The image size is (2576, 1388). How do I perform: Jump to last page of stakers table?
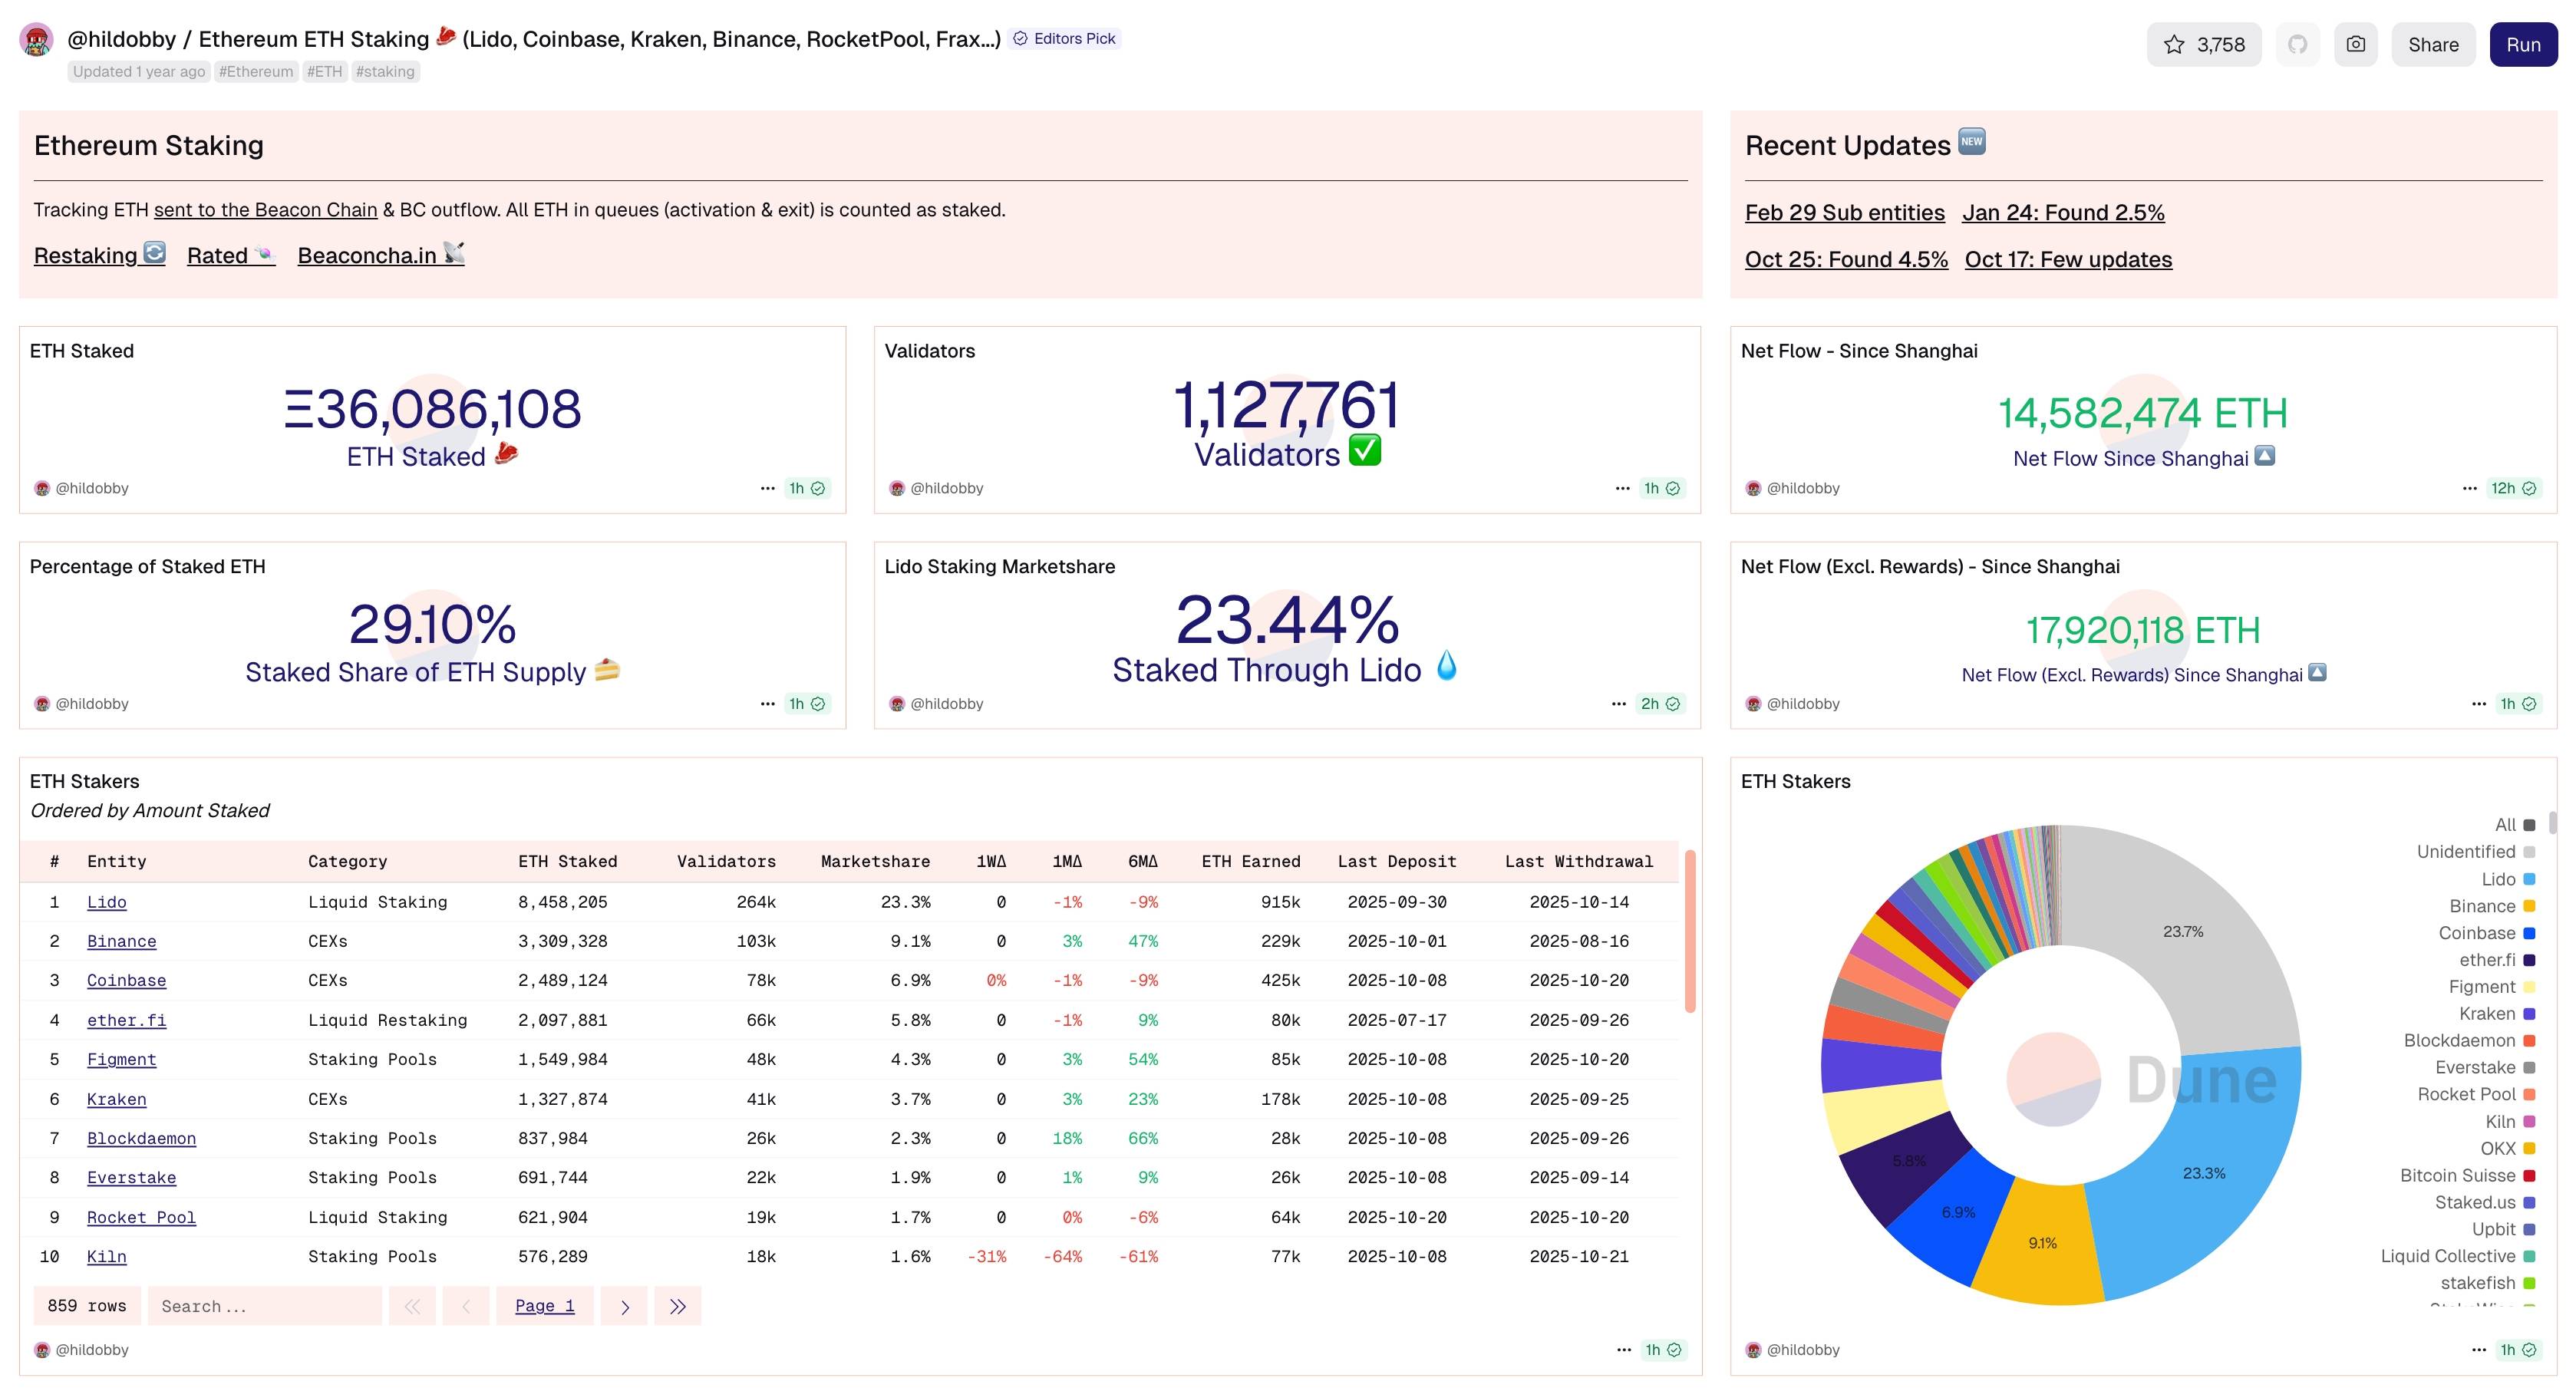(677, 1306)
